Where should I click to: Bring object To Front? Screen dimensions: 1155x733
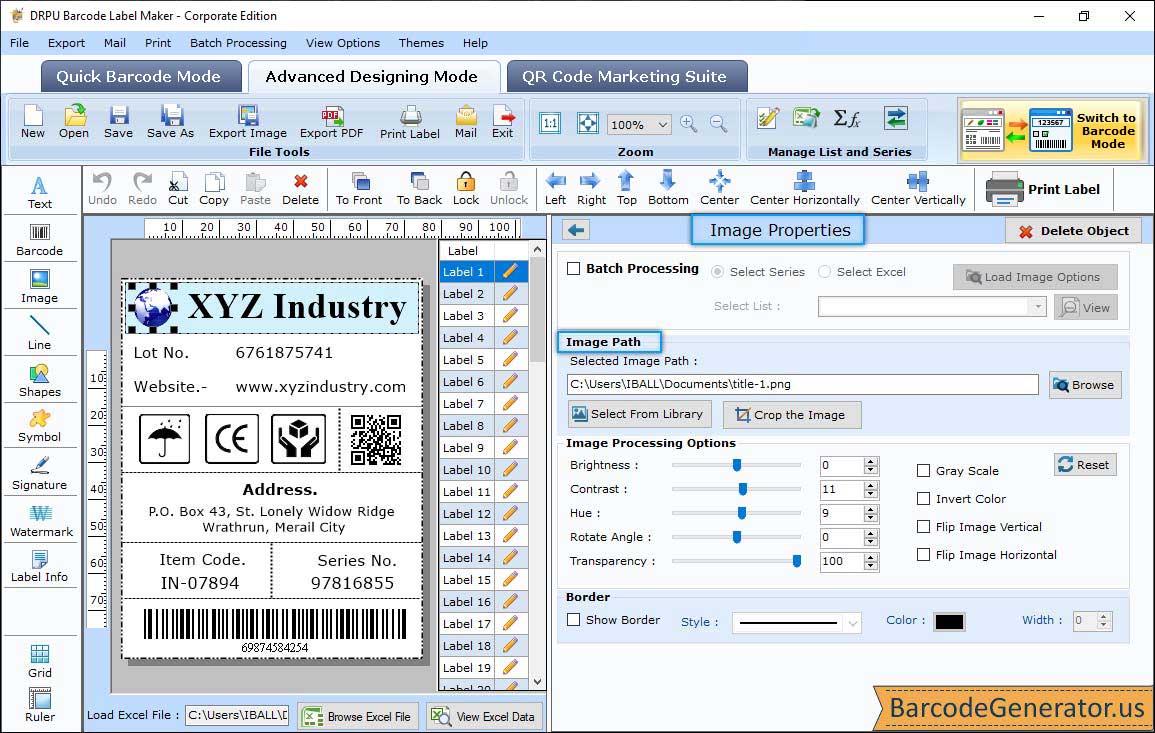[359, 189]
